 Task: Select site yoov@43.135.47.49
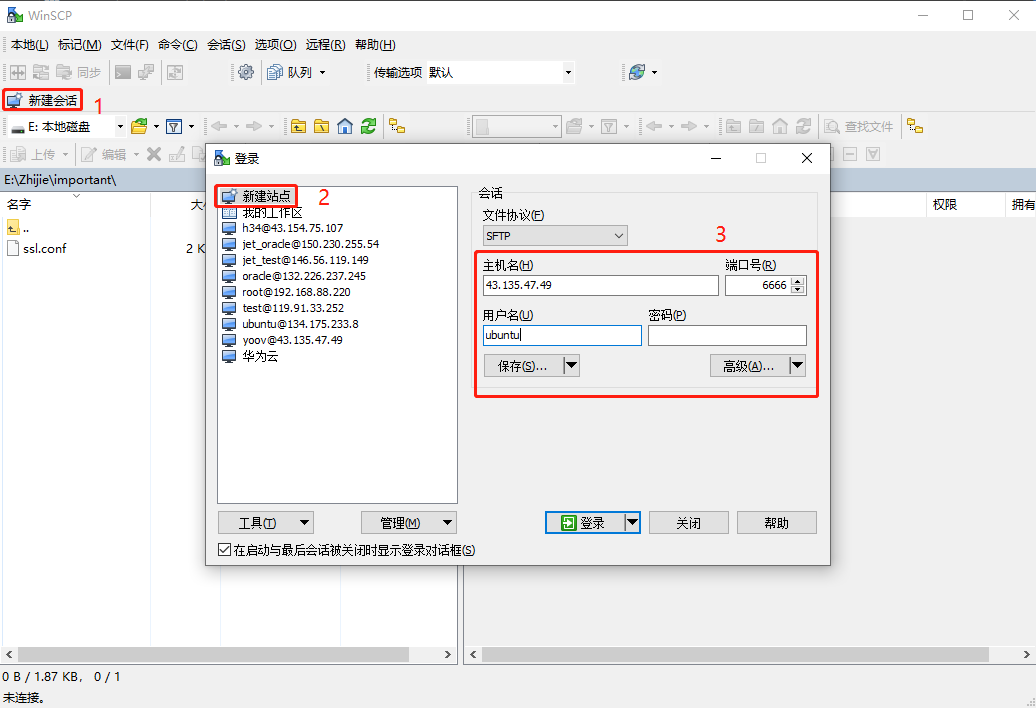tap(292, 340)
